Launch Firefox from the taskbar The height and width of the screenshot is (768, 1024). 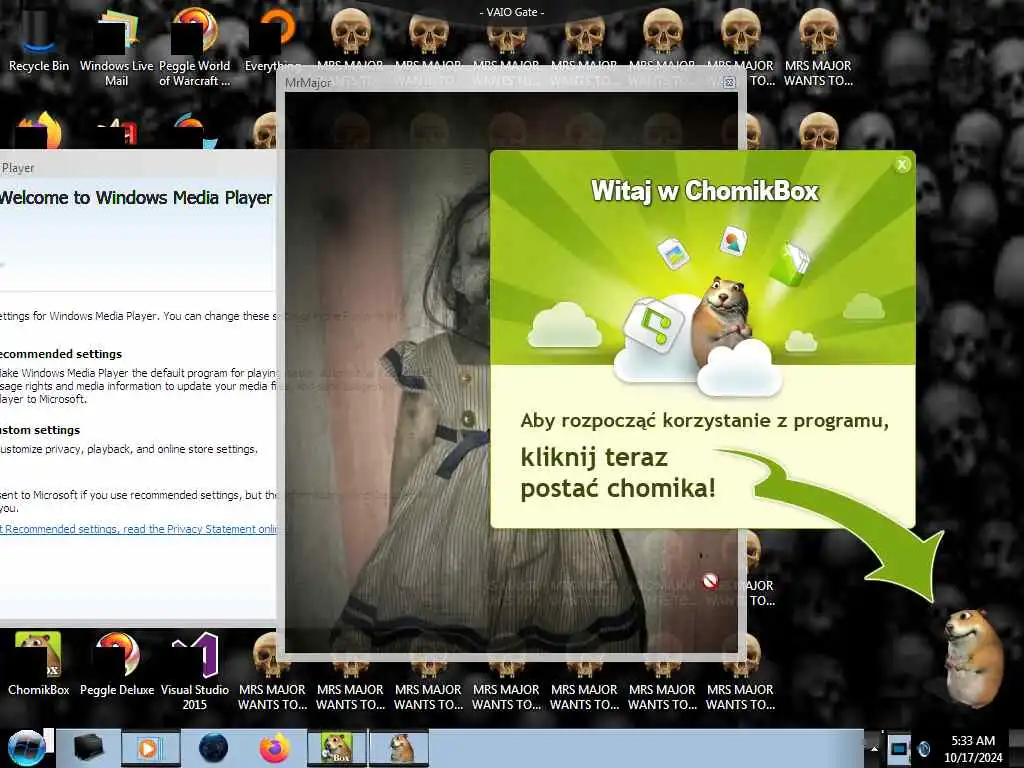point(275,748)
